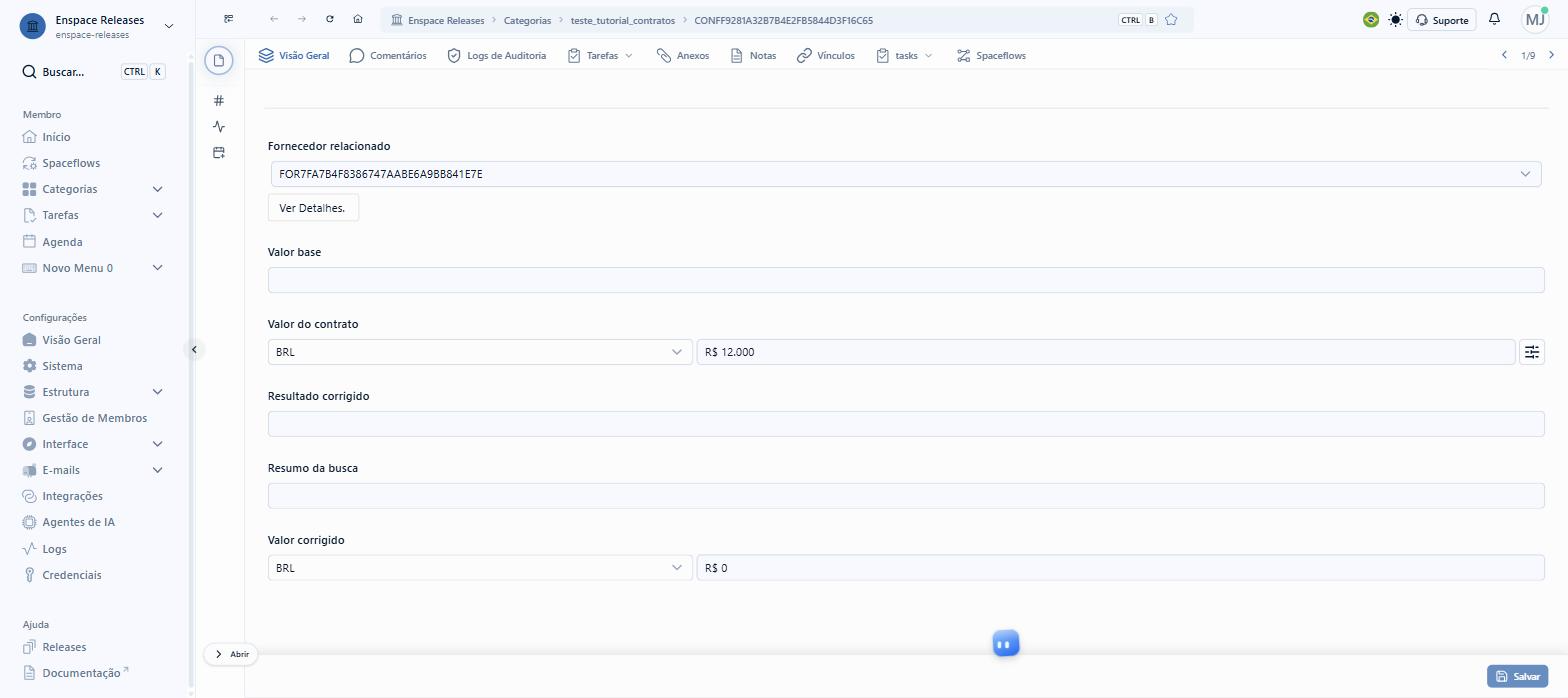This screenshot has height=698, width=1568.
Task: Toggle light/dark theme sun icon
Action: (1395, 20)
